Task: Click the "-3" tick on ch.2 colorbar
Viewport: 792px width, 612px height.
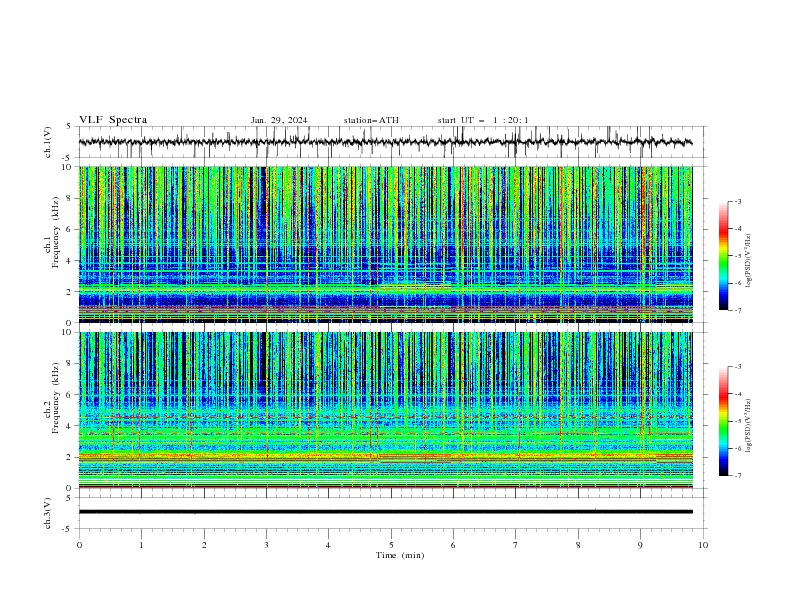Action: tap(738, 367)
